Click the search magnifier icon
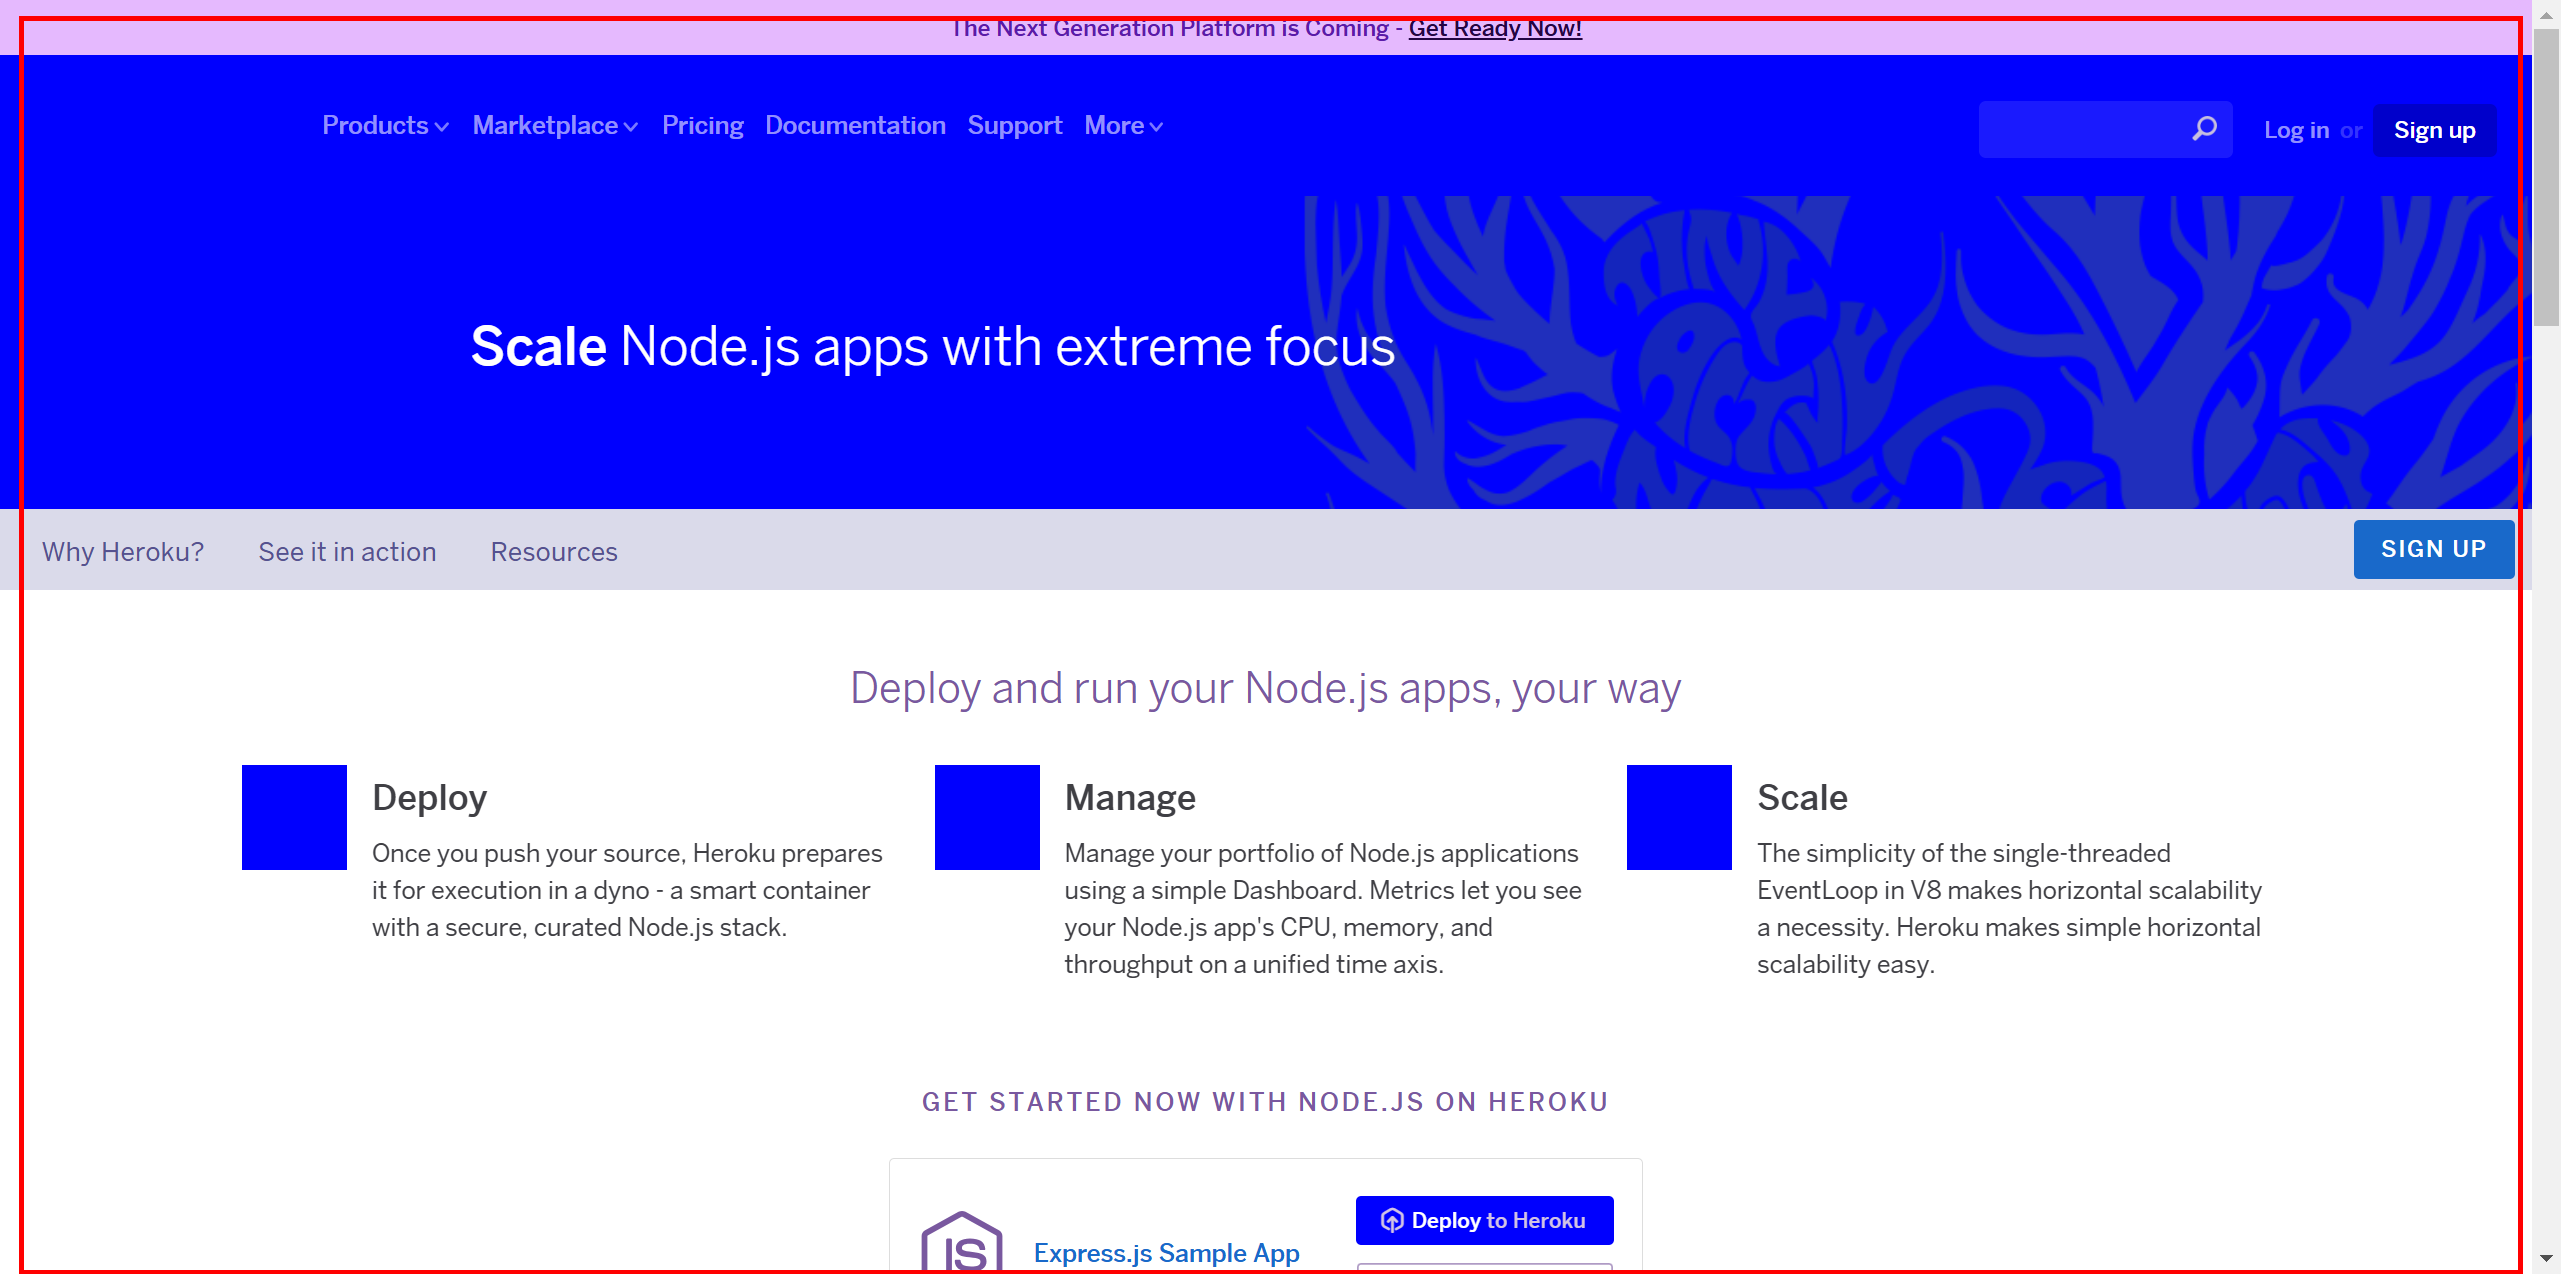2561x1274 pixels. click(2204, 128)
